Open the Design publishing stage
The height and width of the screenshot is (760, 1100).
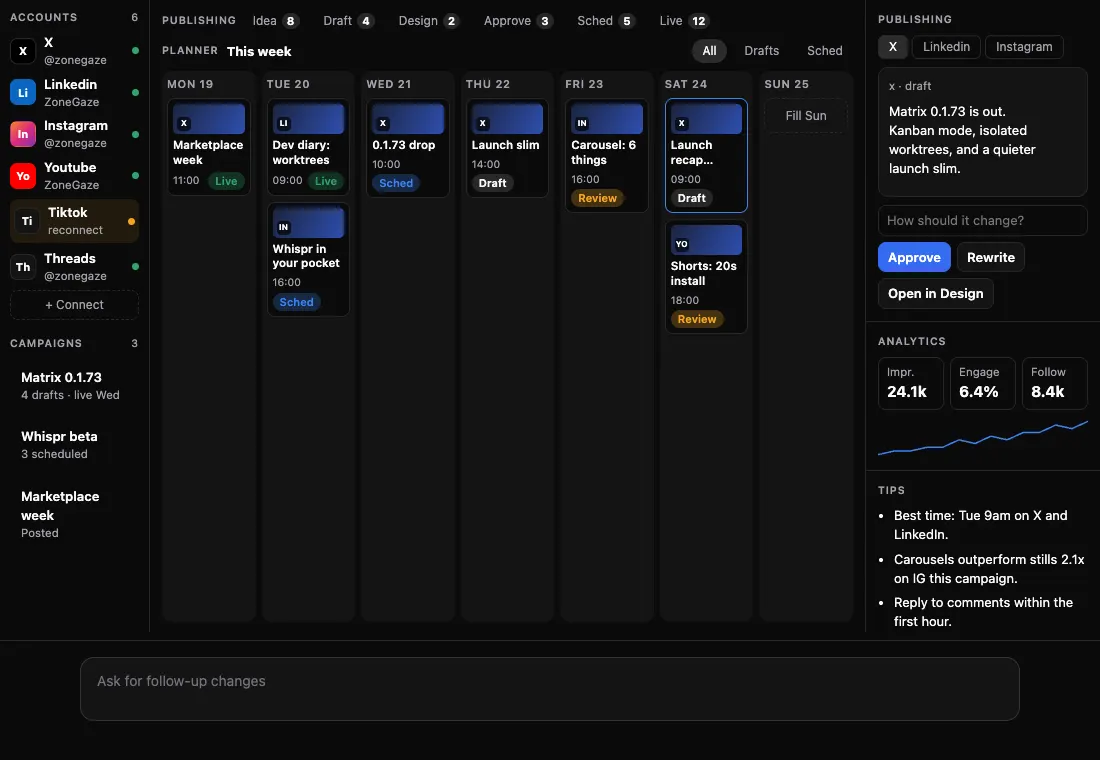(x=428, y=21)
